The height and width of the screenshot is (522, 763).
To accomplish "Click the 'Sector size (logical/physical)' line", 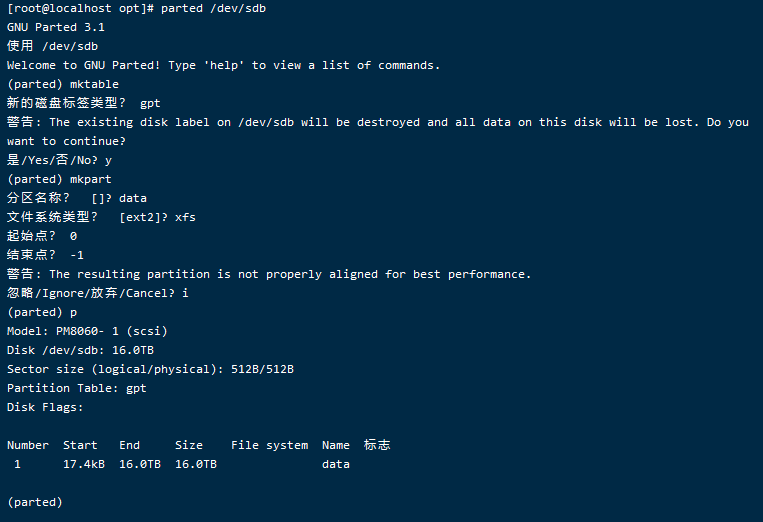I will pyautogui.click(x=150, y=369).
